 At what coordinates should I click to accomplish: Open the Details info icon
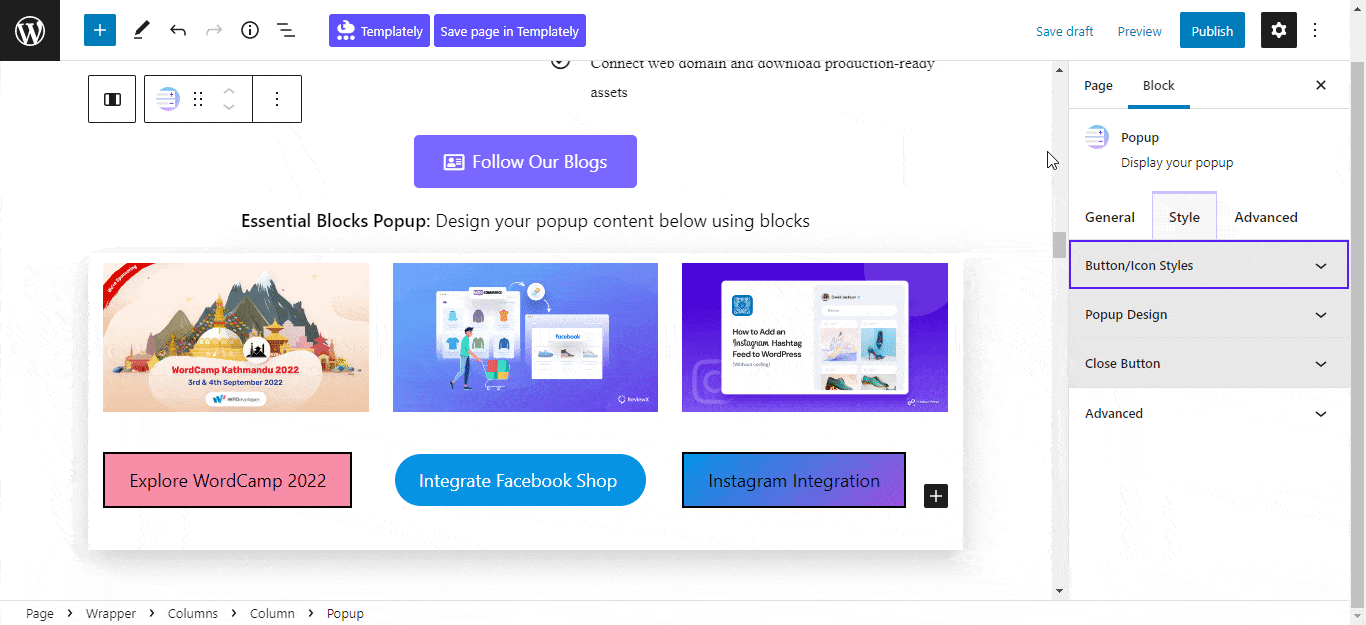coord(250,30)
